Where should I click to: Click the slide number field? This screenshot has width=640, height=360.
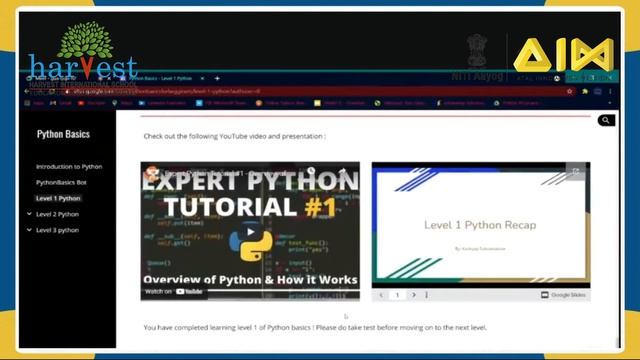[397, 295]
